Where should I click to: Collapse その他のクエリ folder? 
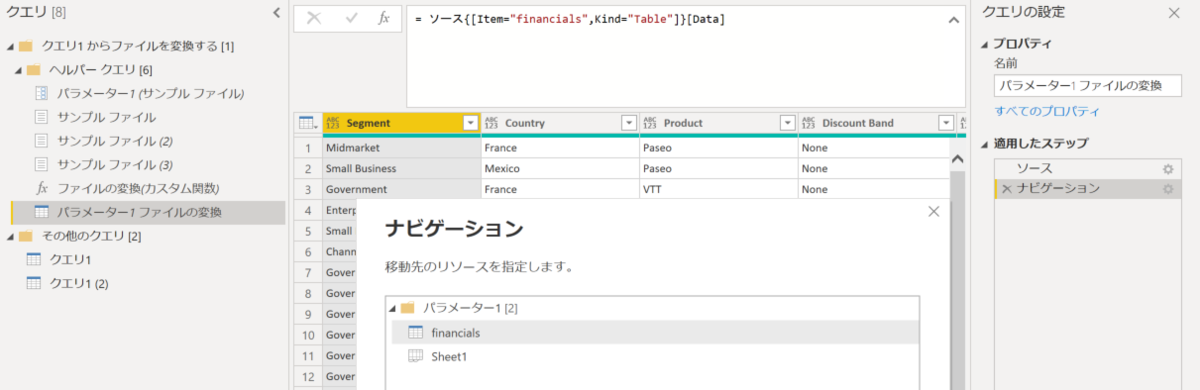[x=9, y=236]
